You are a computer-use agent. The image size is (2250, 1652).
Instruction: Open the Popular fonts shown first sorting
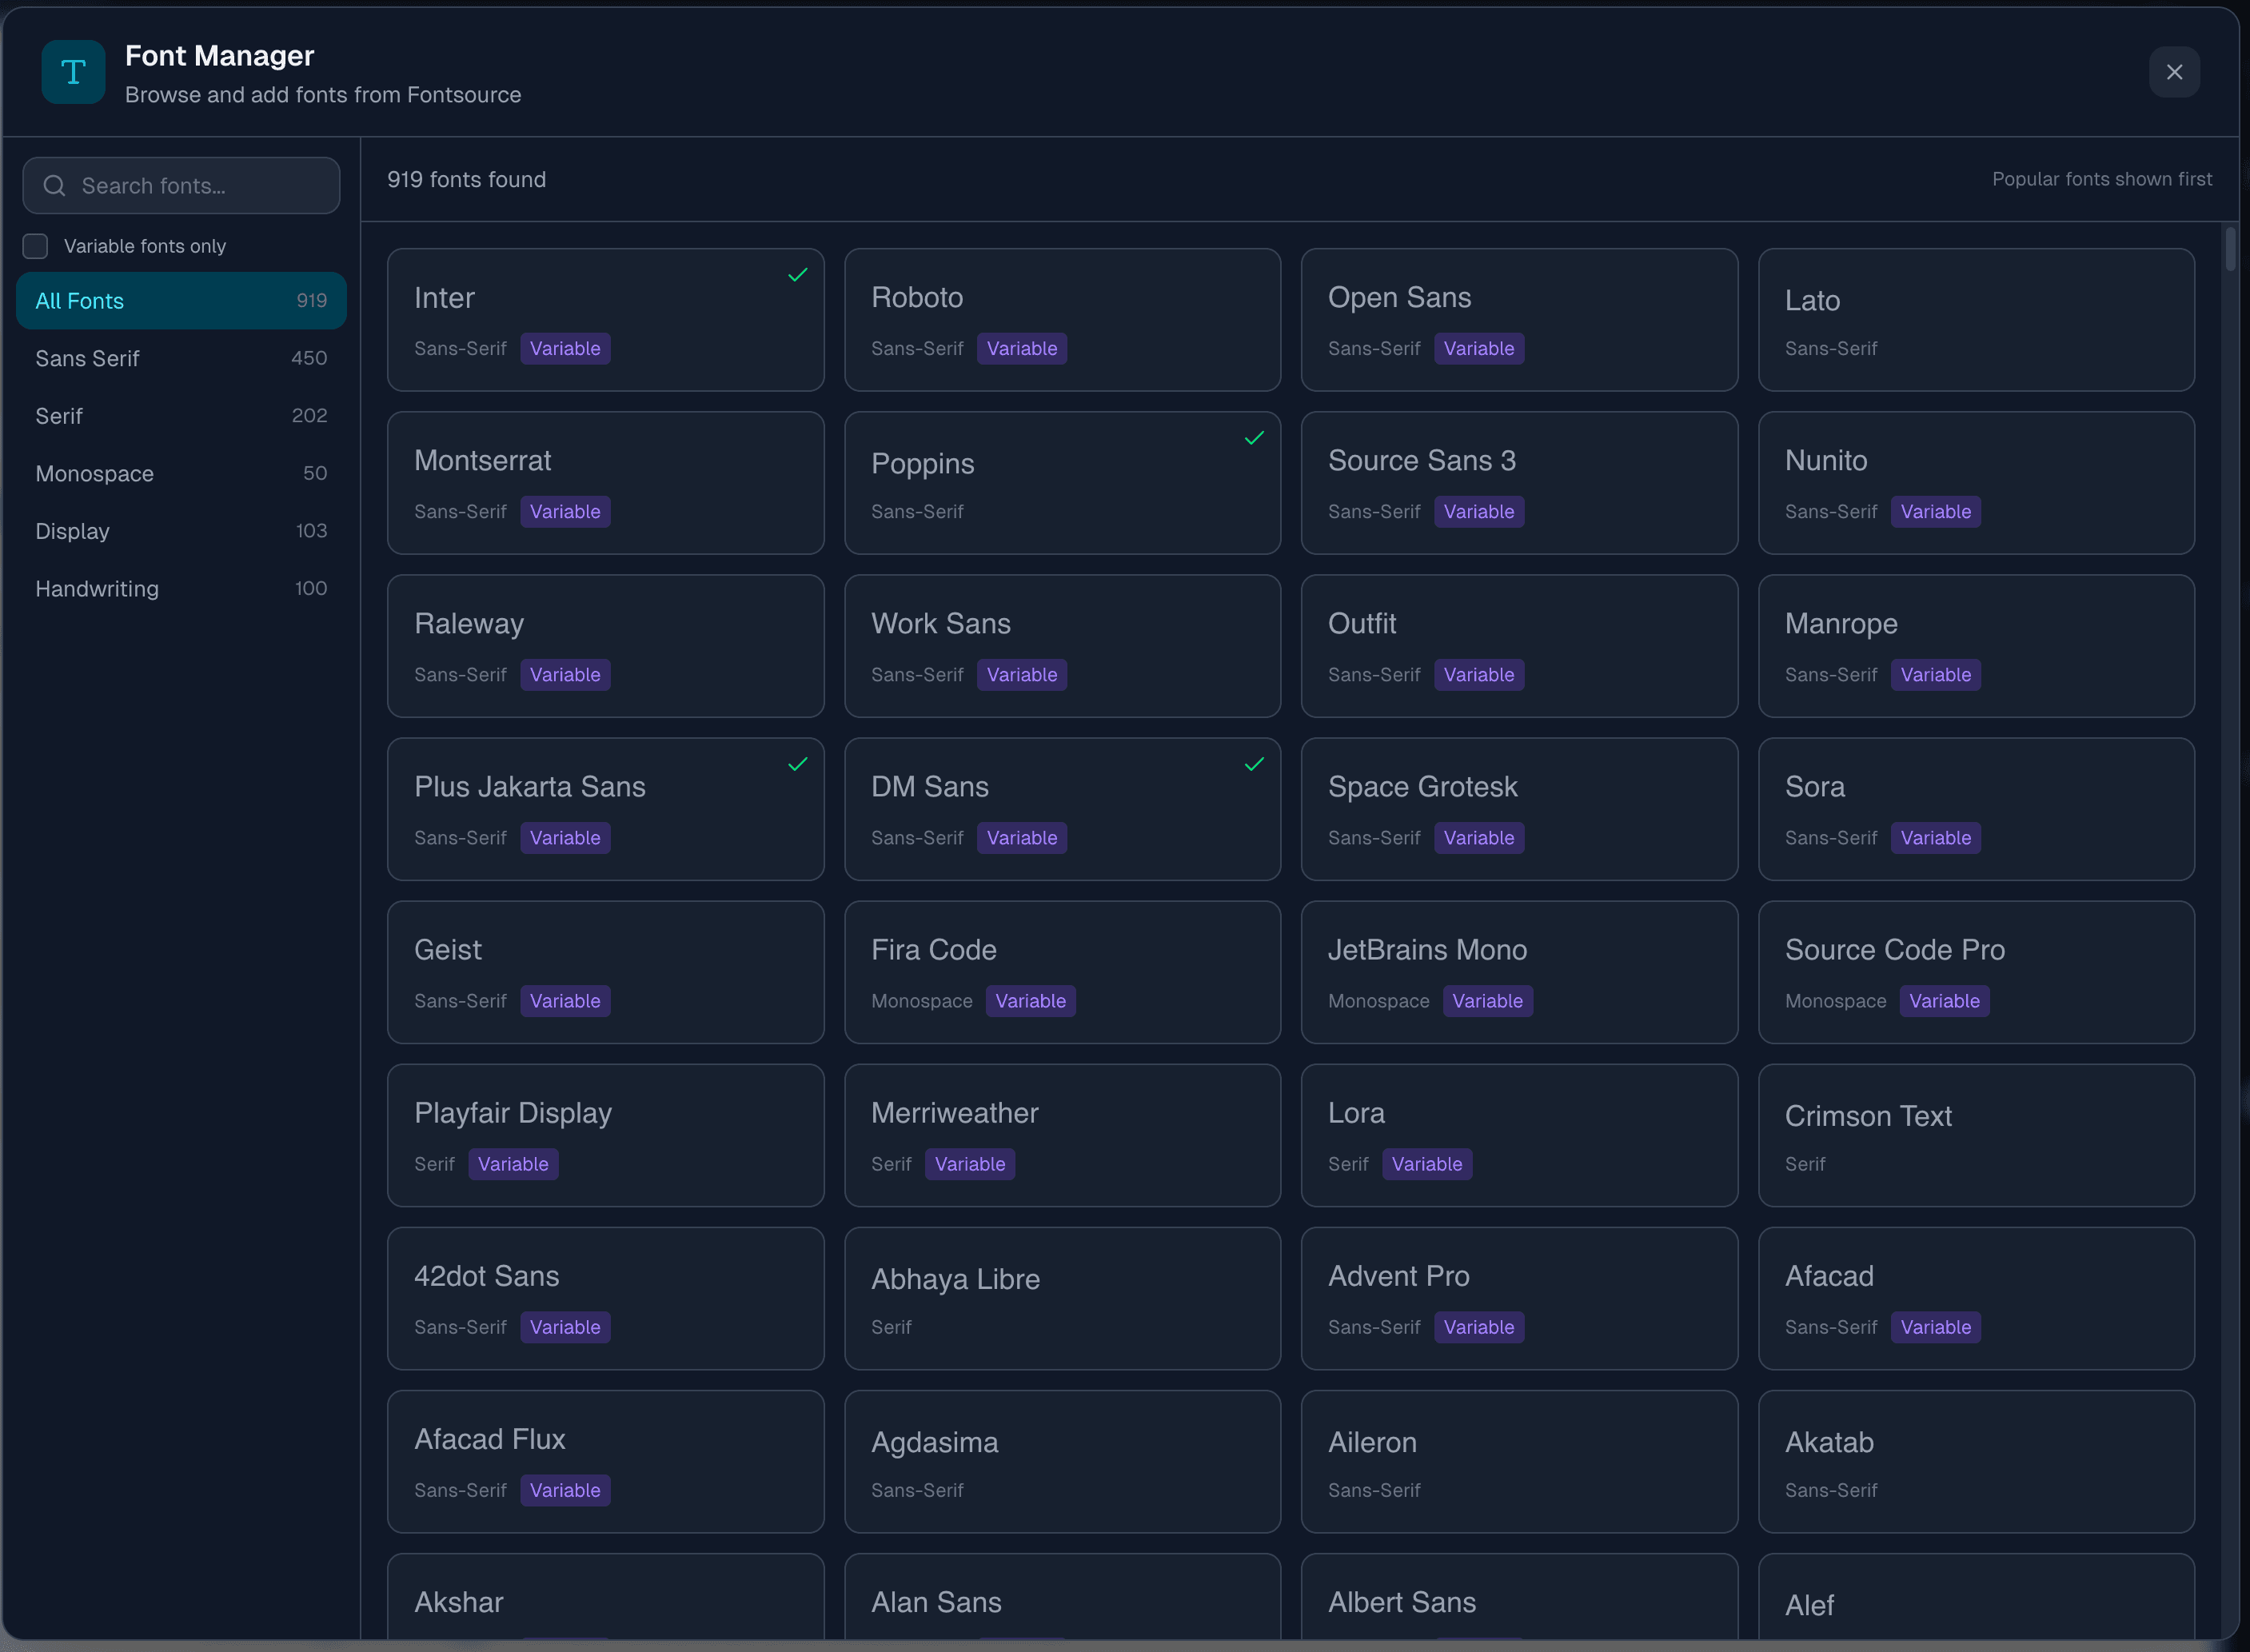pos(2101,179)
